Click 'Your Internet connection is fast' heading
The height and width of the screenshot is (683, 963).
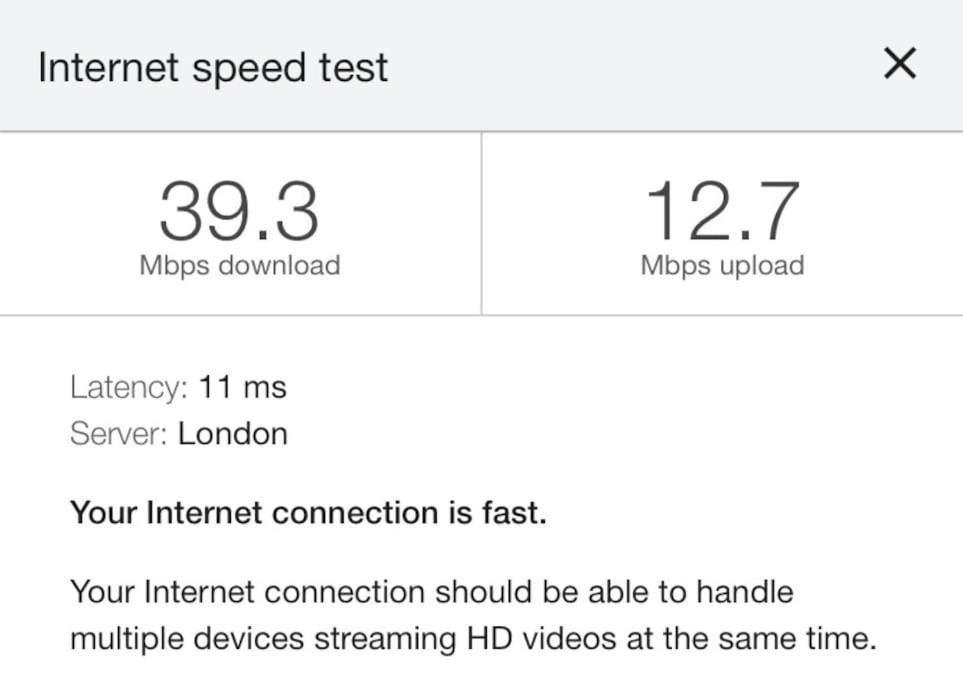308,513
